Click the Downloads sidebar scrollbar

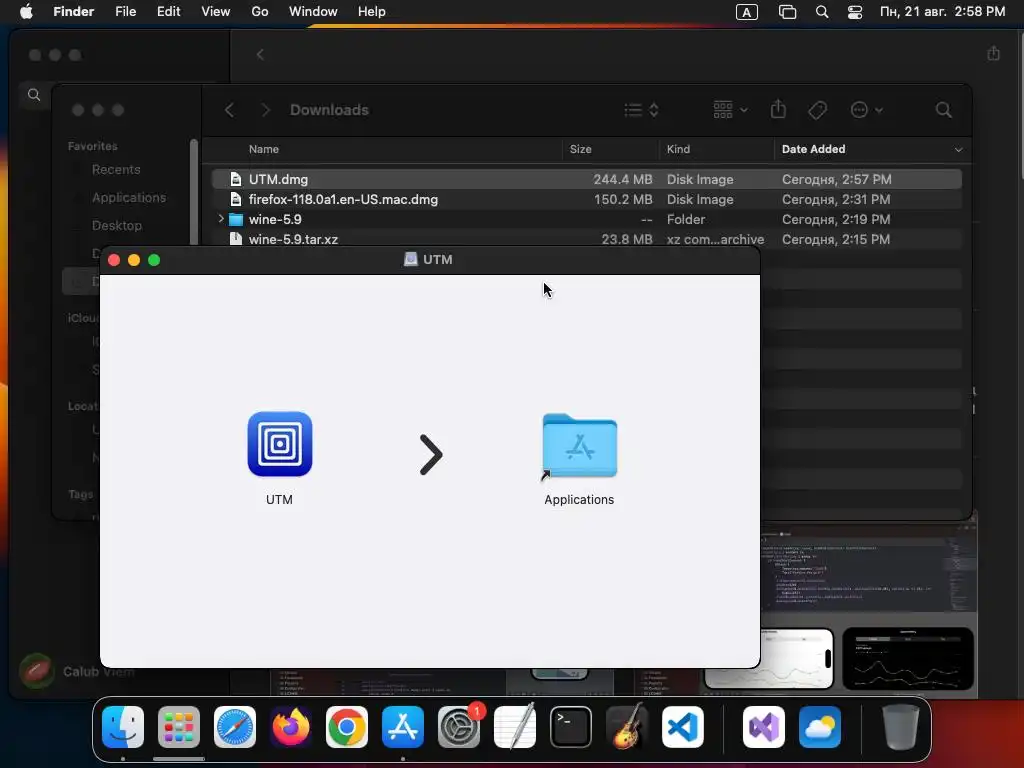(193, 192)
